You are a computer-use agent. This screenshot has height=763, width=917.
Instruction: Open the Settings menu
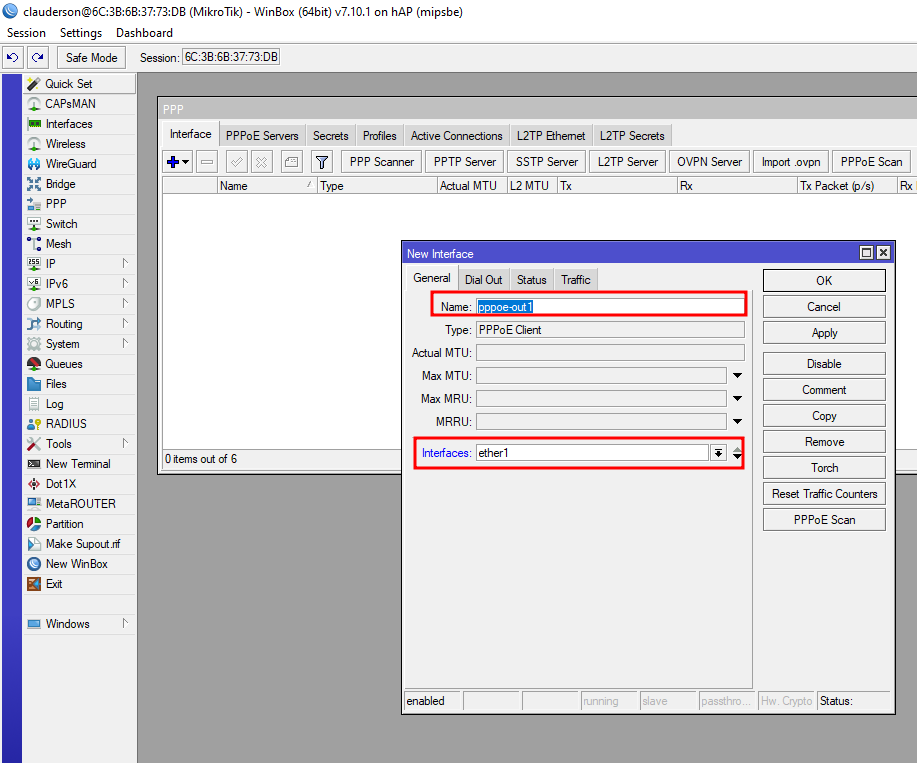[x=81, y=33]
